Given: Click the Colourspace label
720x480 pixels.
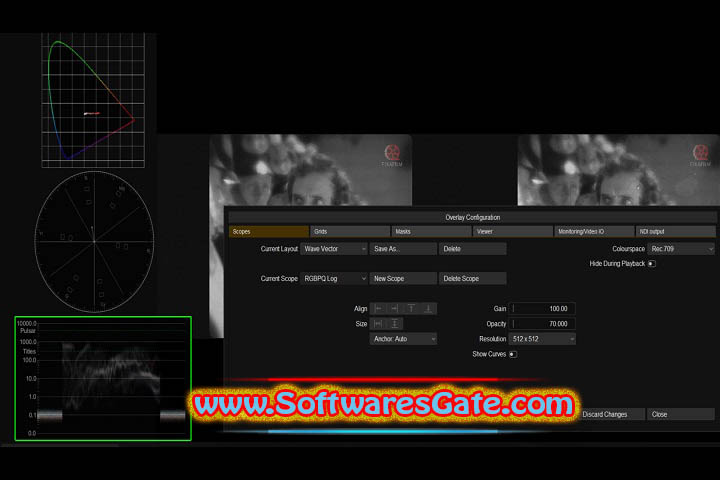Looking at the screenshot, I should coord(628,248).
